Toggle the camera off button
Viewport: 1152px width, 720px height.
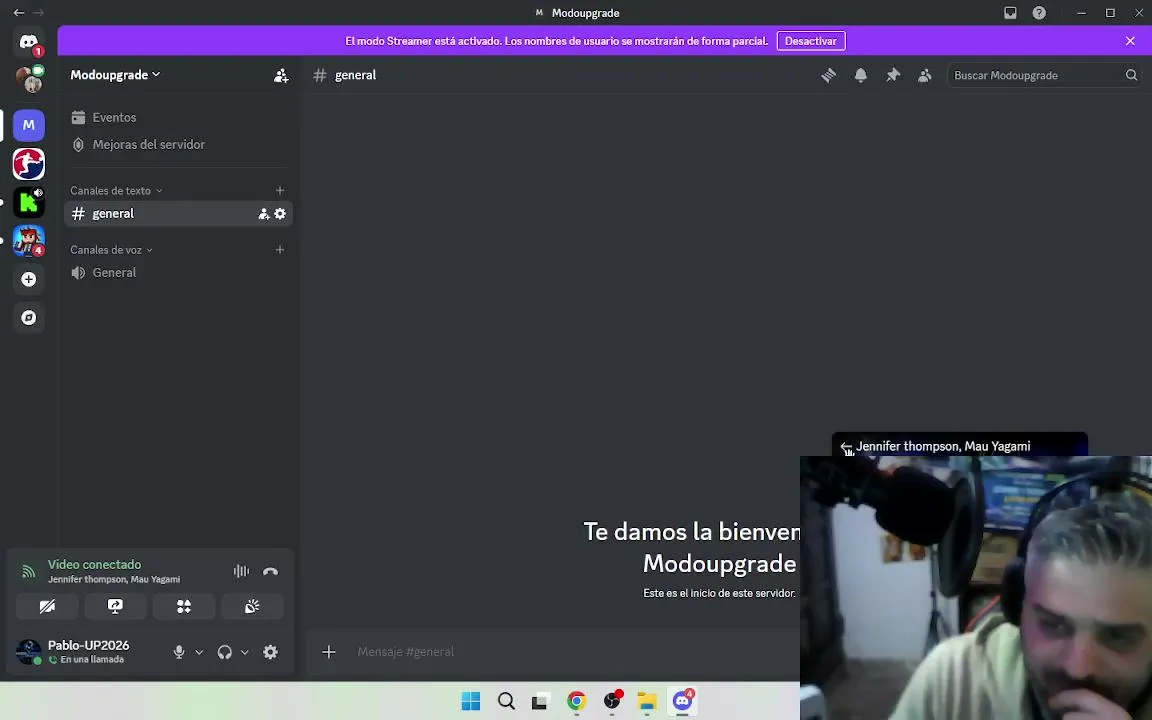47,606
